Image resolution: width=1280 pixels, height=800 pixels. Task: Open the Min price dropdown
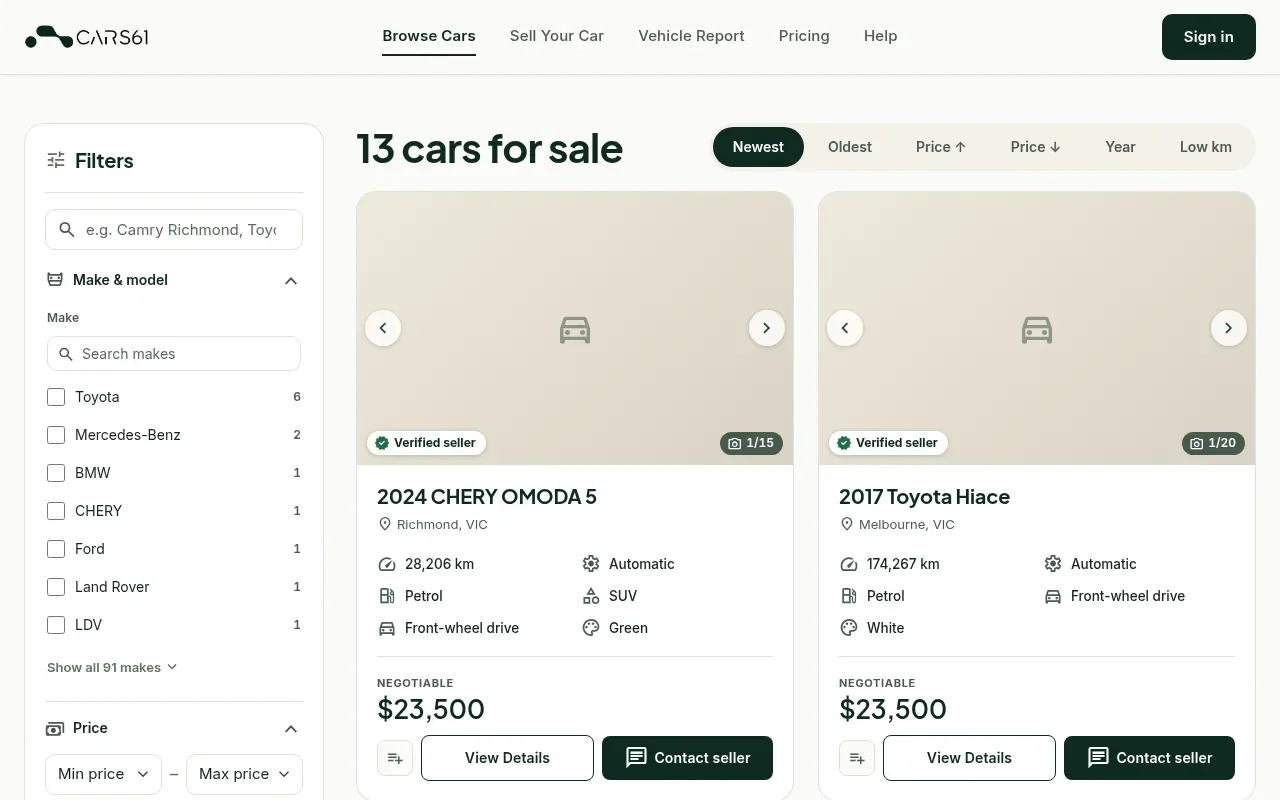pos(103,774)
